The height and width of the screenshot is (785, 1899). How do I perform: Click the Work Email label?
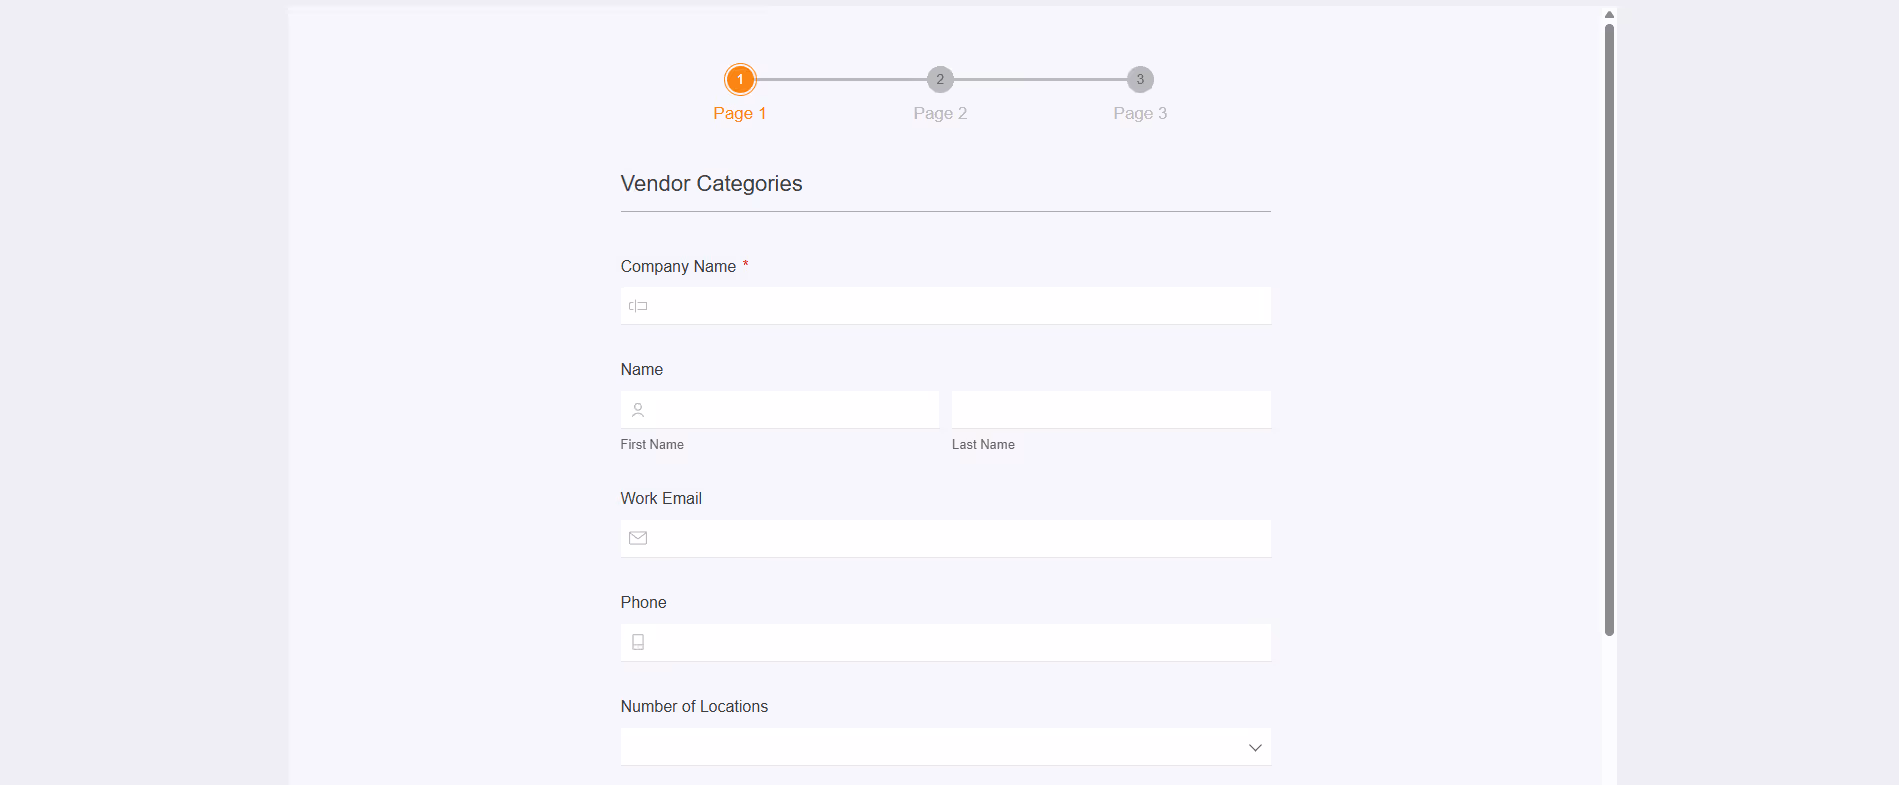coord(661,498)
